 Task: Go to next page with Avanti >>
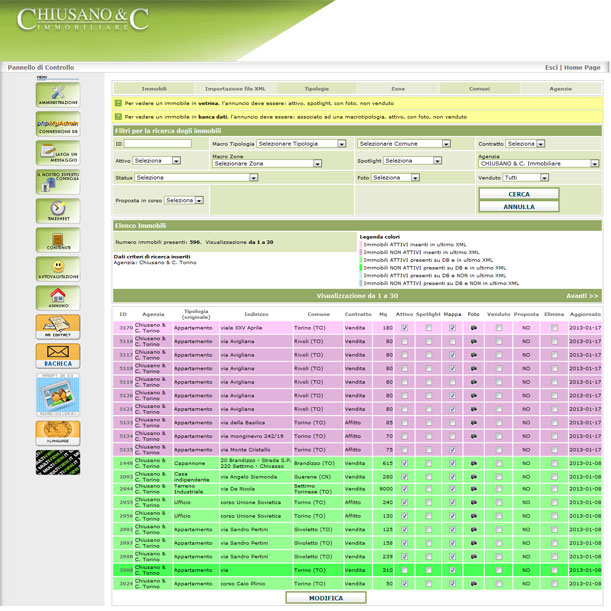[x=582, y=296]
